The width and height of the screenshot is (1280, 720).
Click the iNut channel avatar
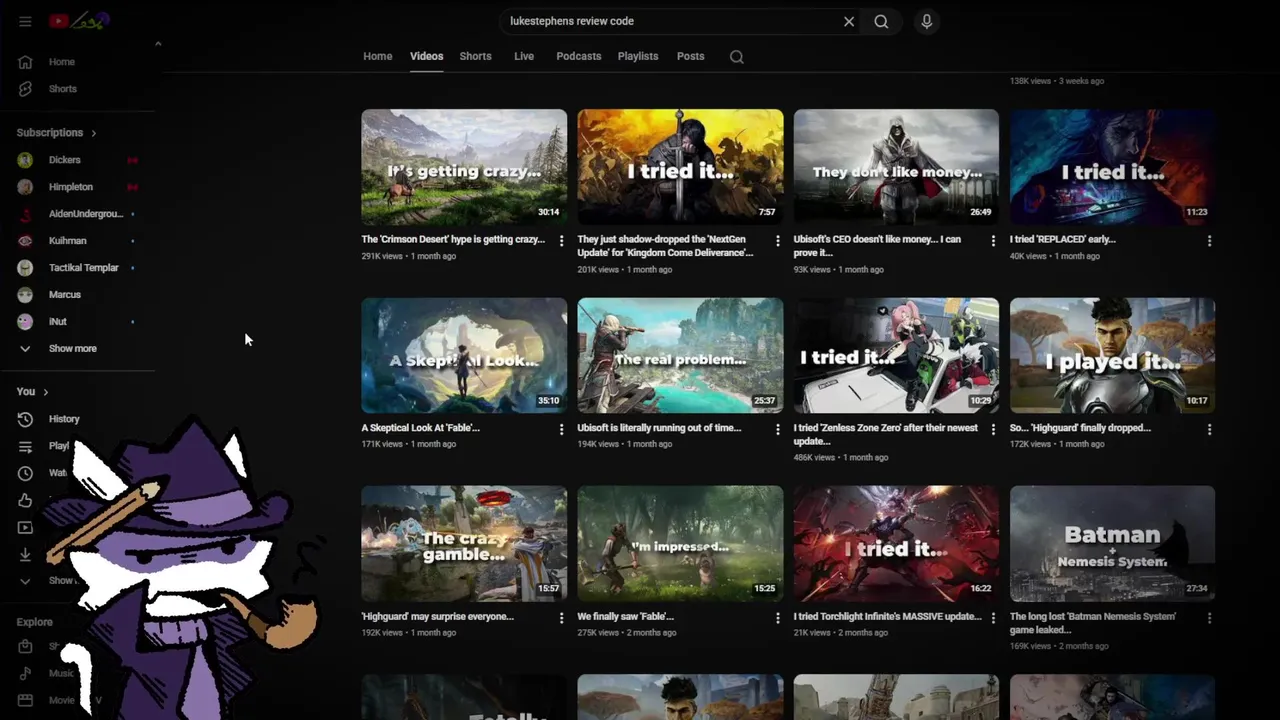click(x=26, y=322)
